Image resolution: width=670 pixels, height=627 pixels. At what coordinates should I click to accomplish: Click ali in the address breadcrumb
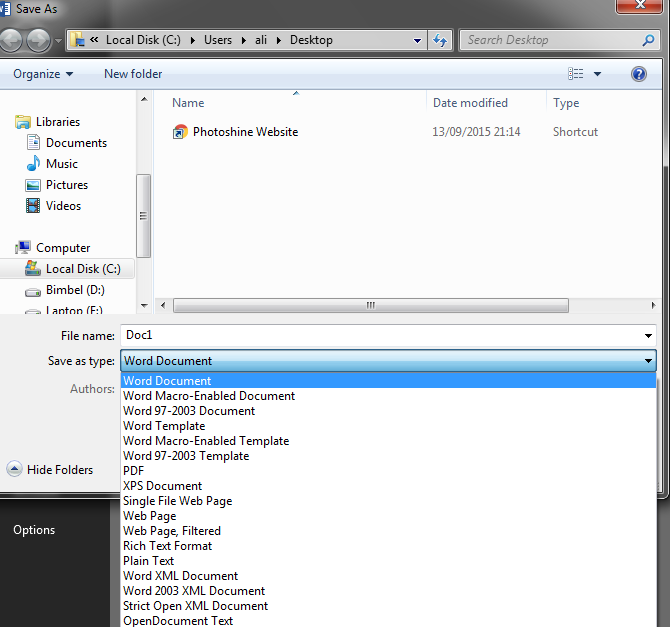(261, 40)
